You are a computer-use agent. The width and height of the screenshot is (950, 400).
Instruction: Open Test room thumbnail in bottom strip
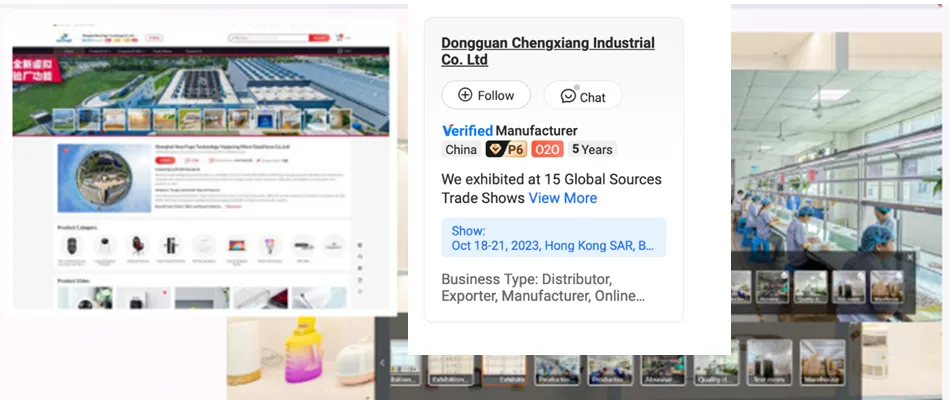tap(769, 362)
